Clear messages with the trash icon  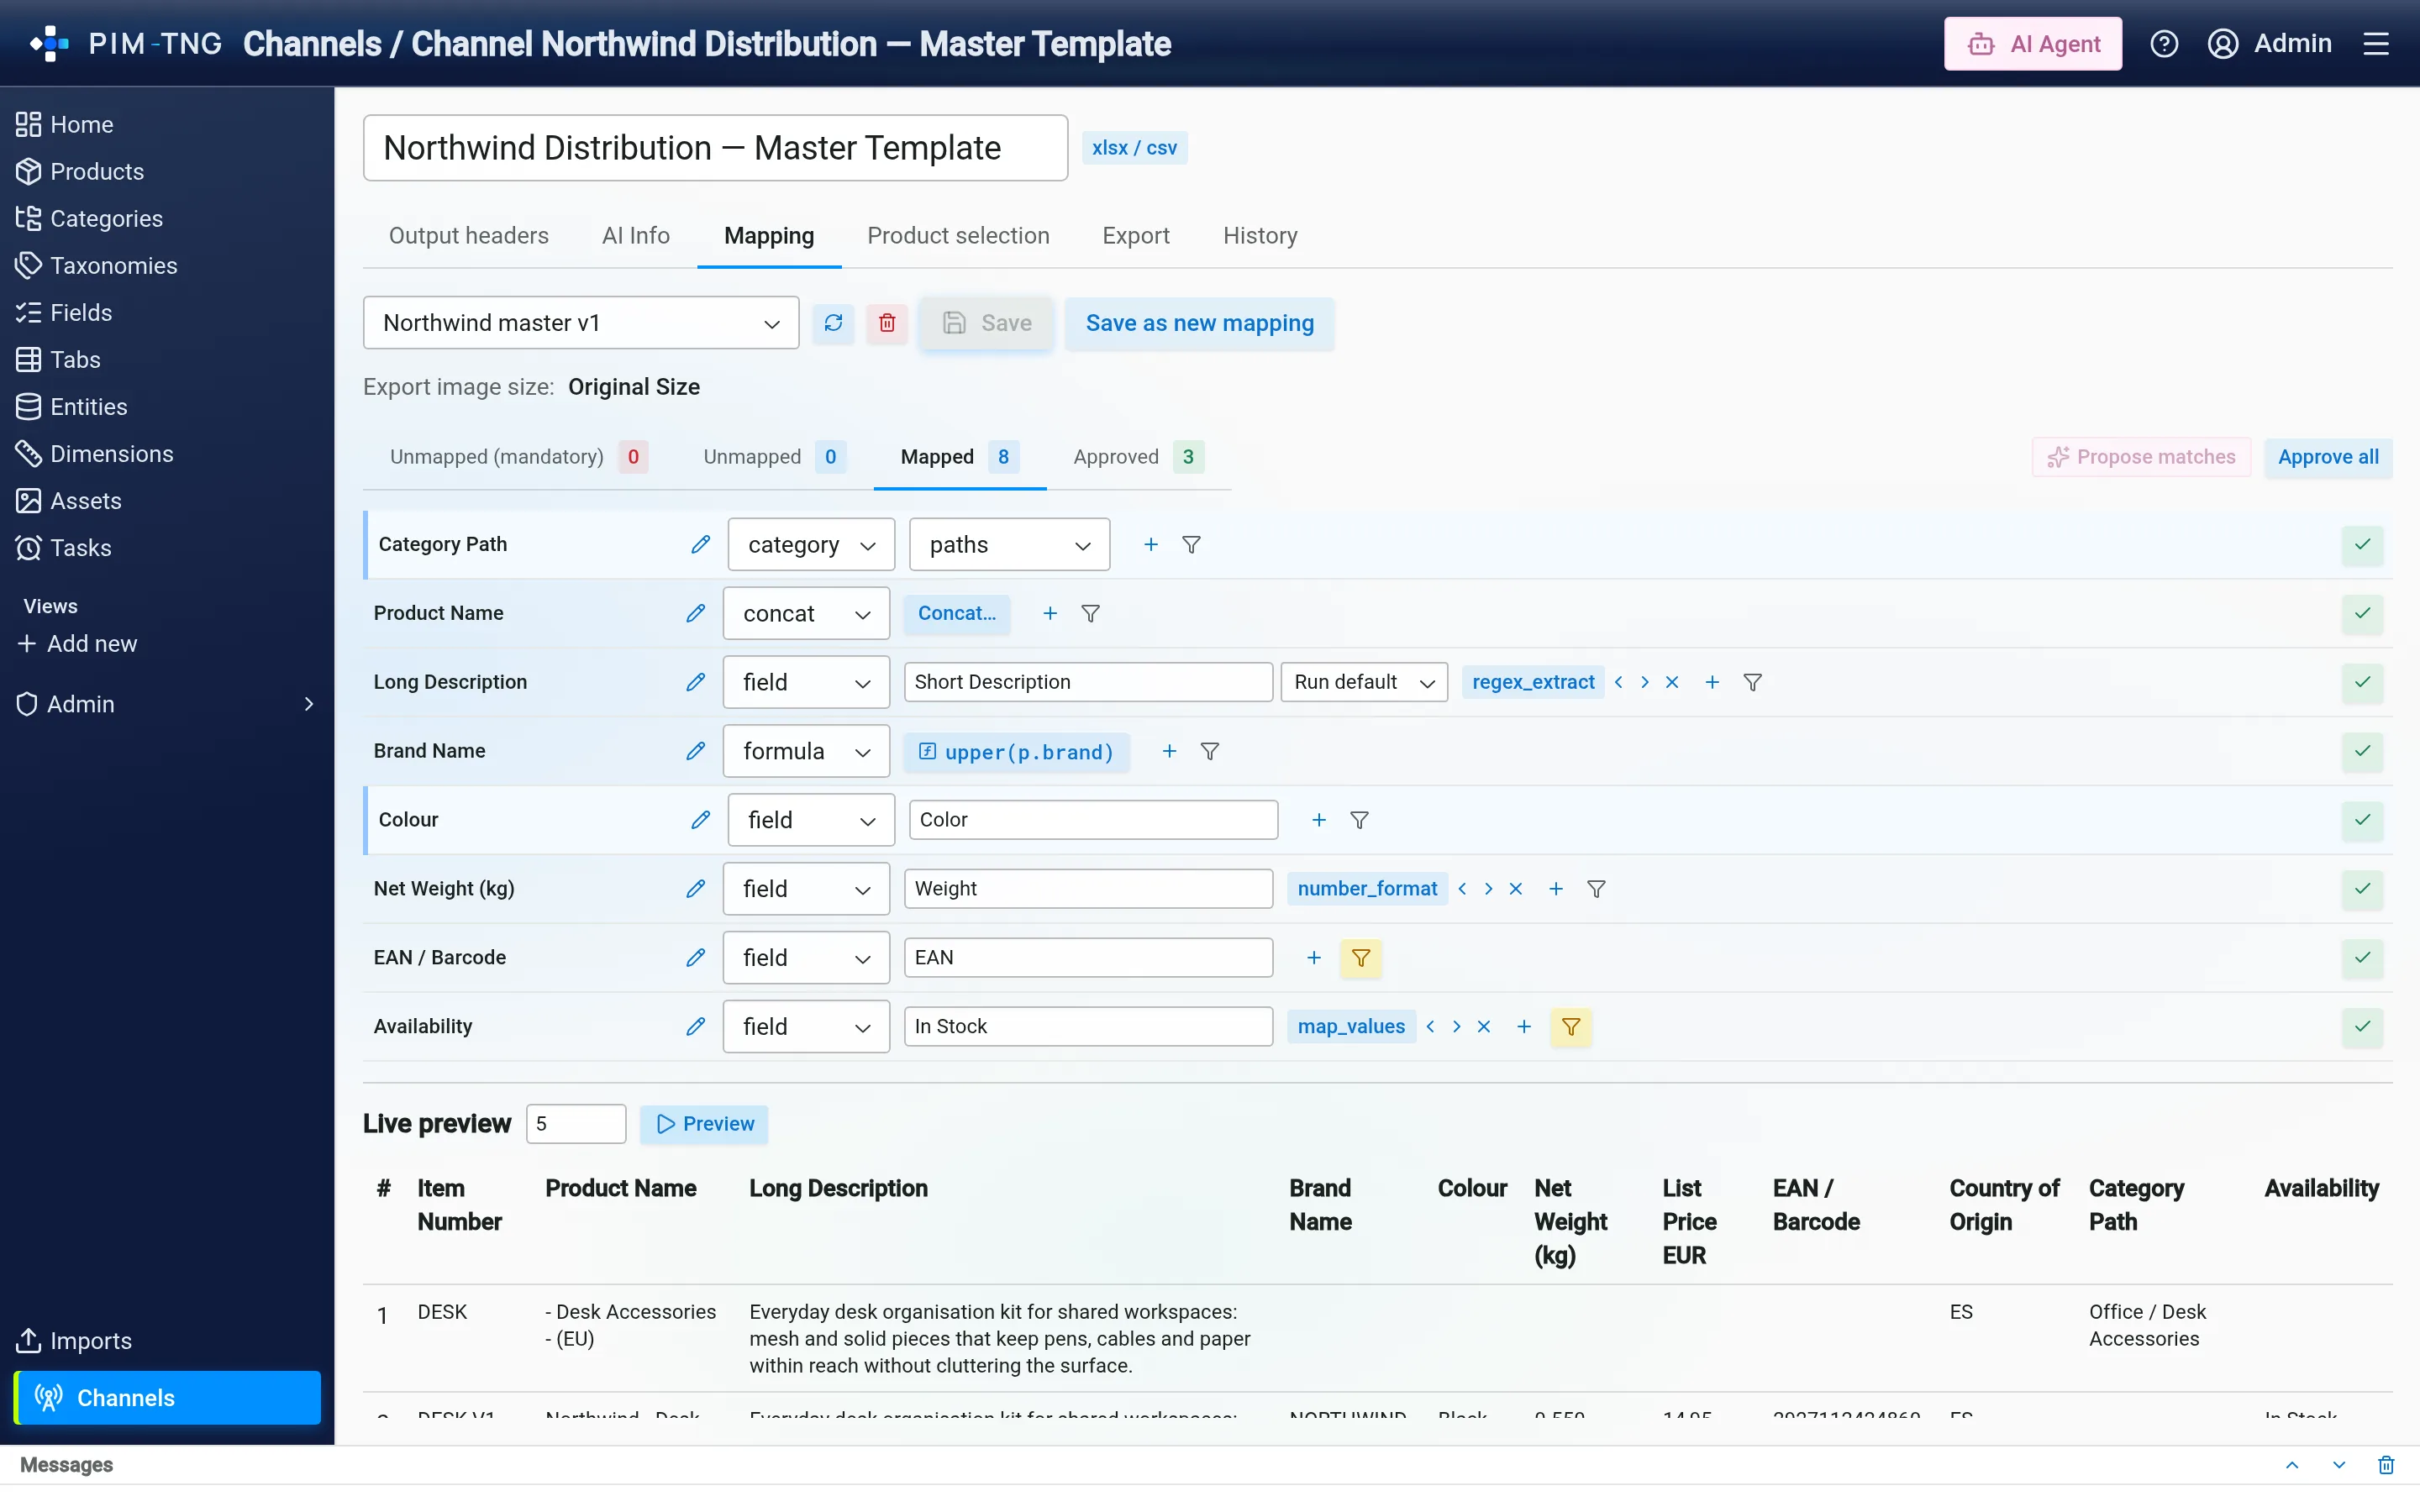2386,1465
